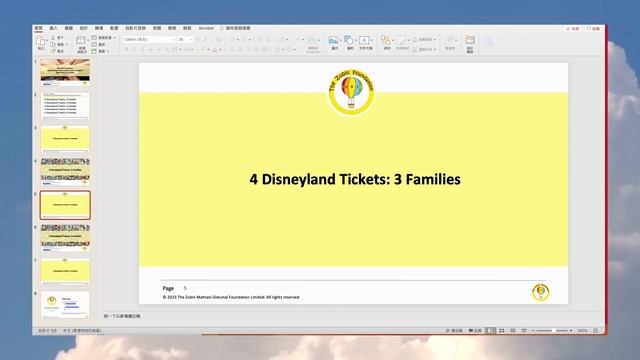Switch to Reading view icon
This screenshot has width=640, height=360.
[513, 330]
